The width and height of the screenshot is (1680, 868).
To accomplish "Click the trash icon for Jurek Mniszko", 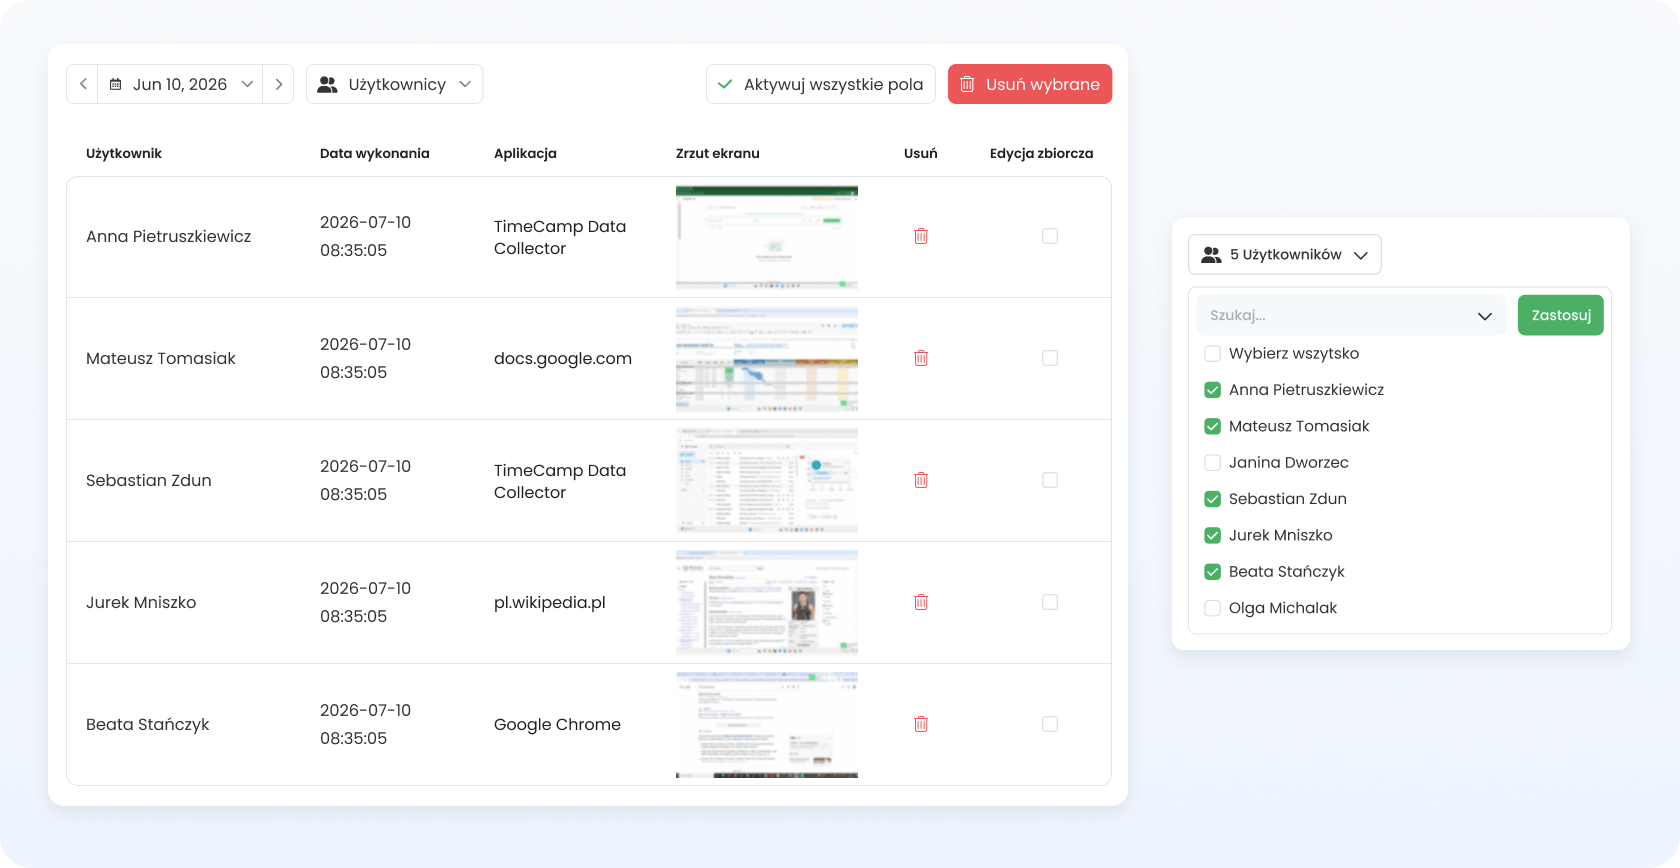I will [x=921, y=602].
